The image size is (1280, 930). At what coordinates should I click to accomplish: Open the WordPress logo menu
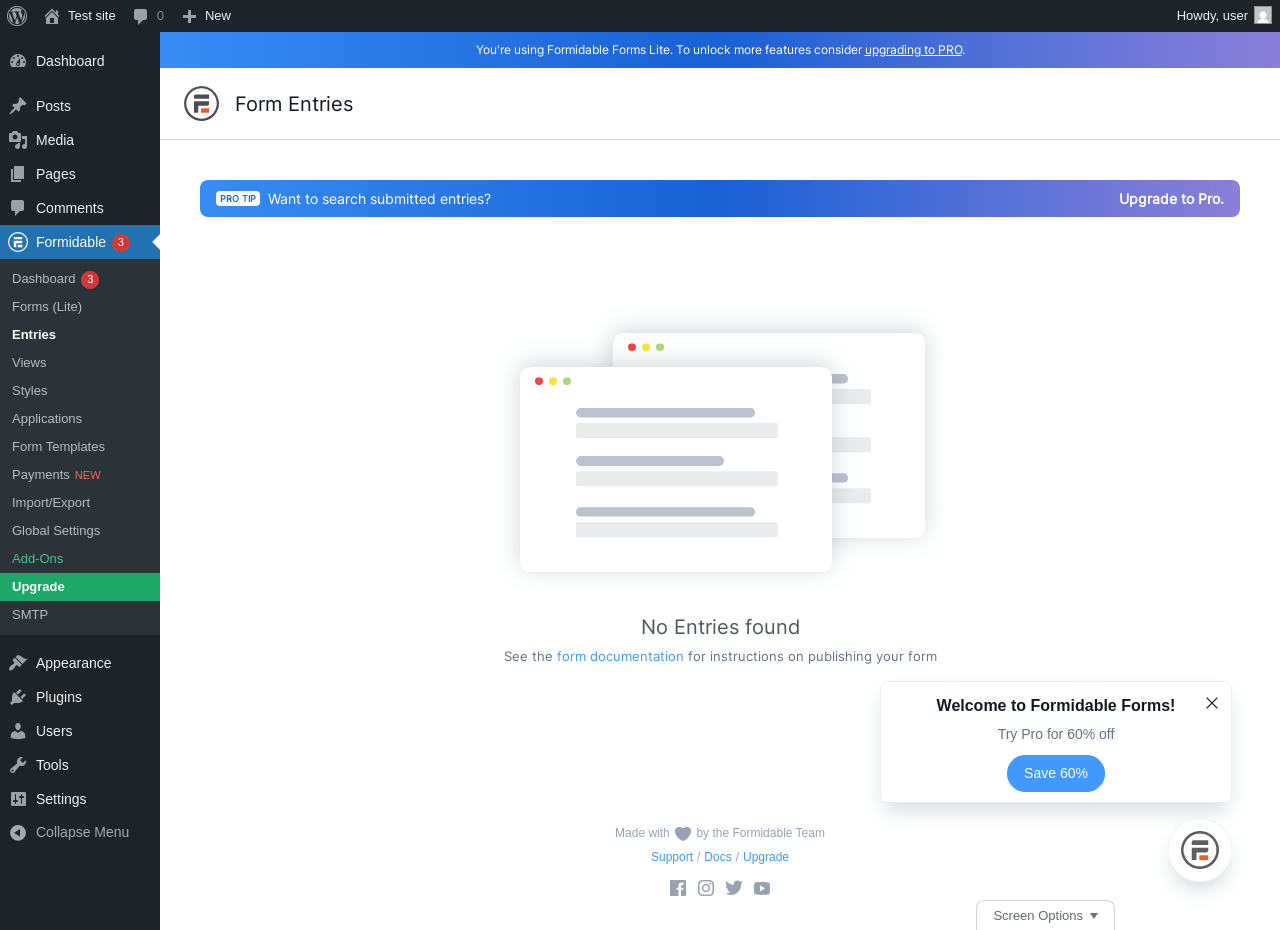(17, 15)
